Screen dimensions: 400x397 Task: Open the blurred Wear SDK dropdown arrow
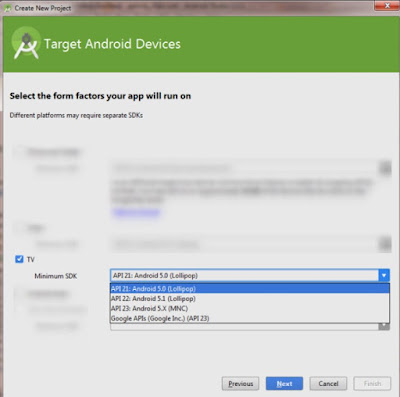pos(385,244)
